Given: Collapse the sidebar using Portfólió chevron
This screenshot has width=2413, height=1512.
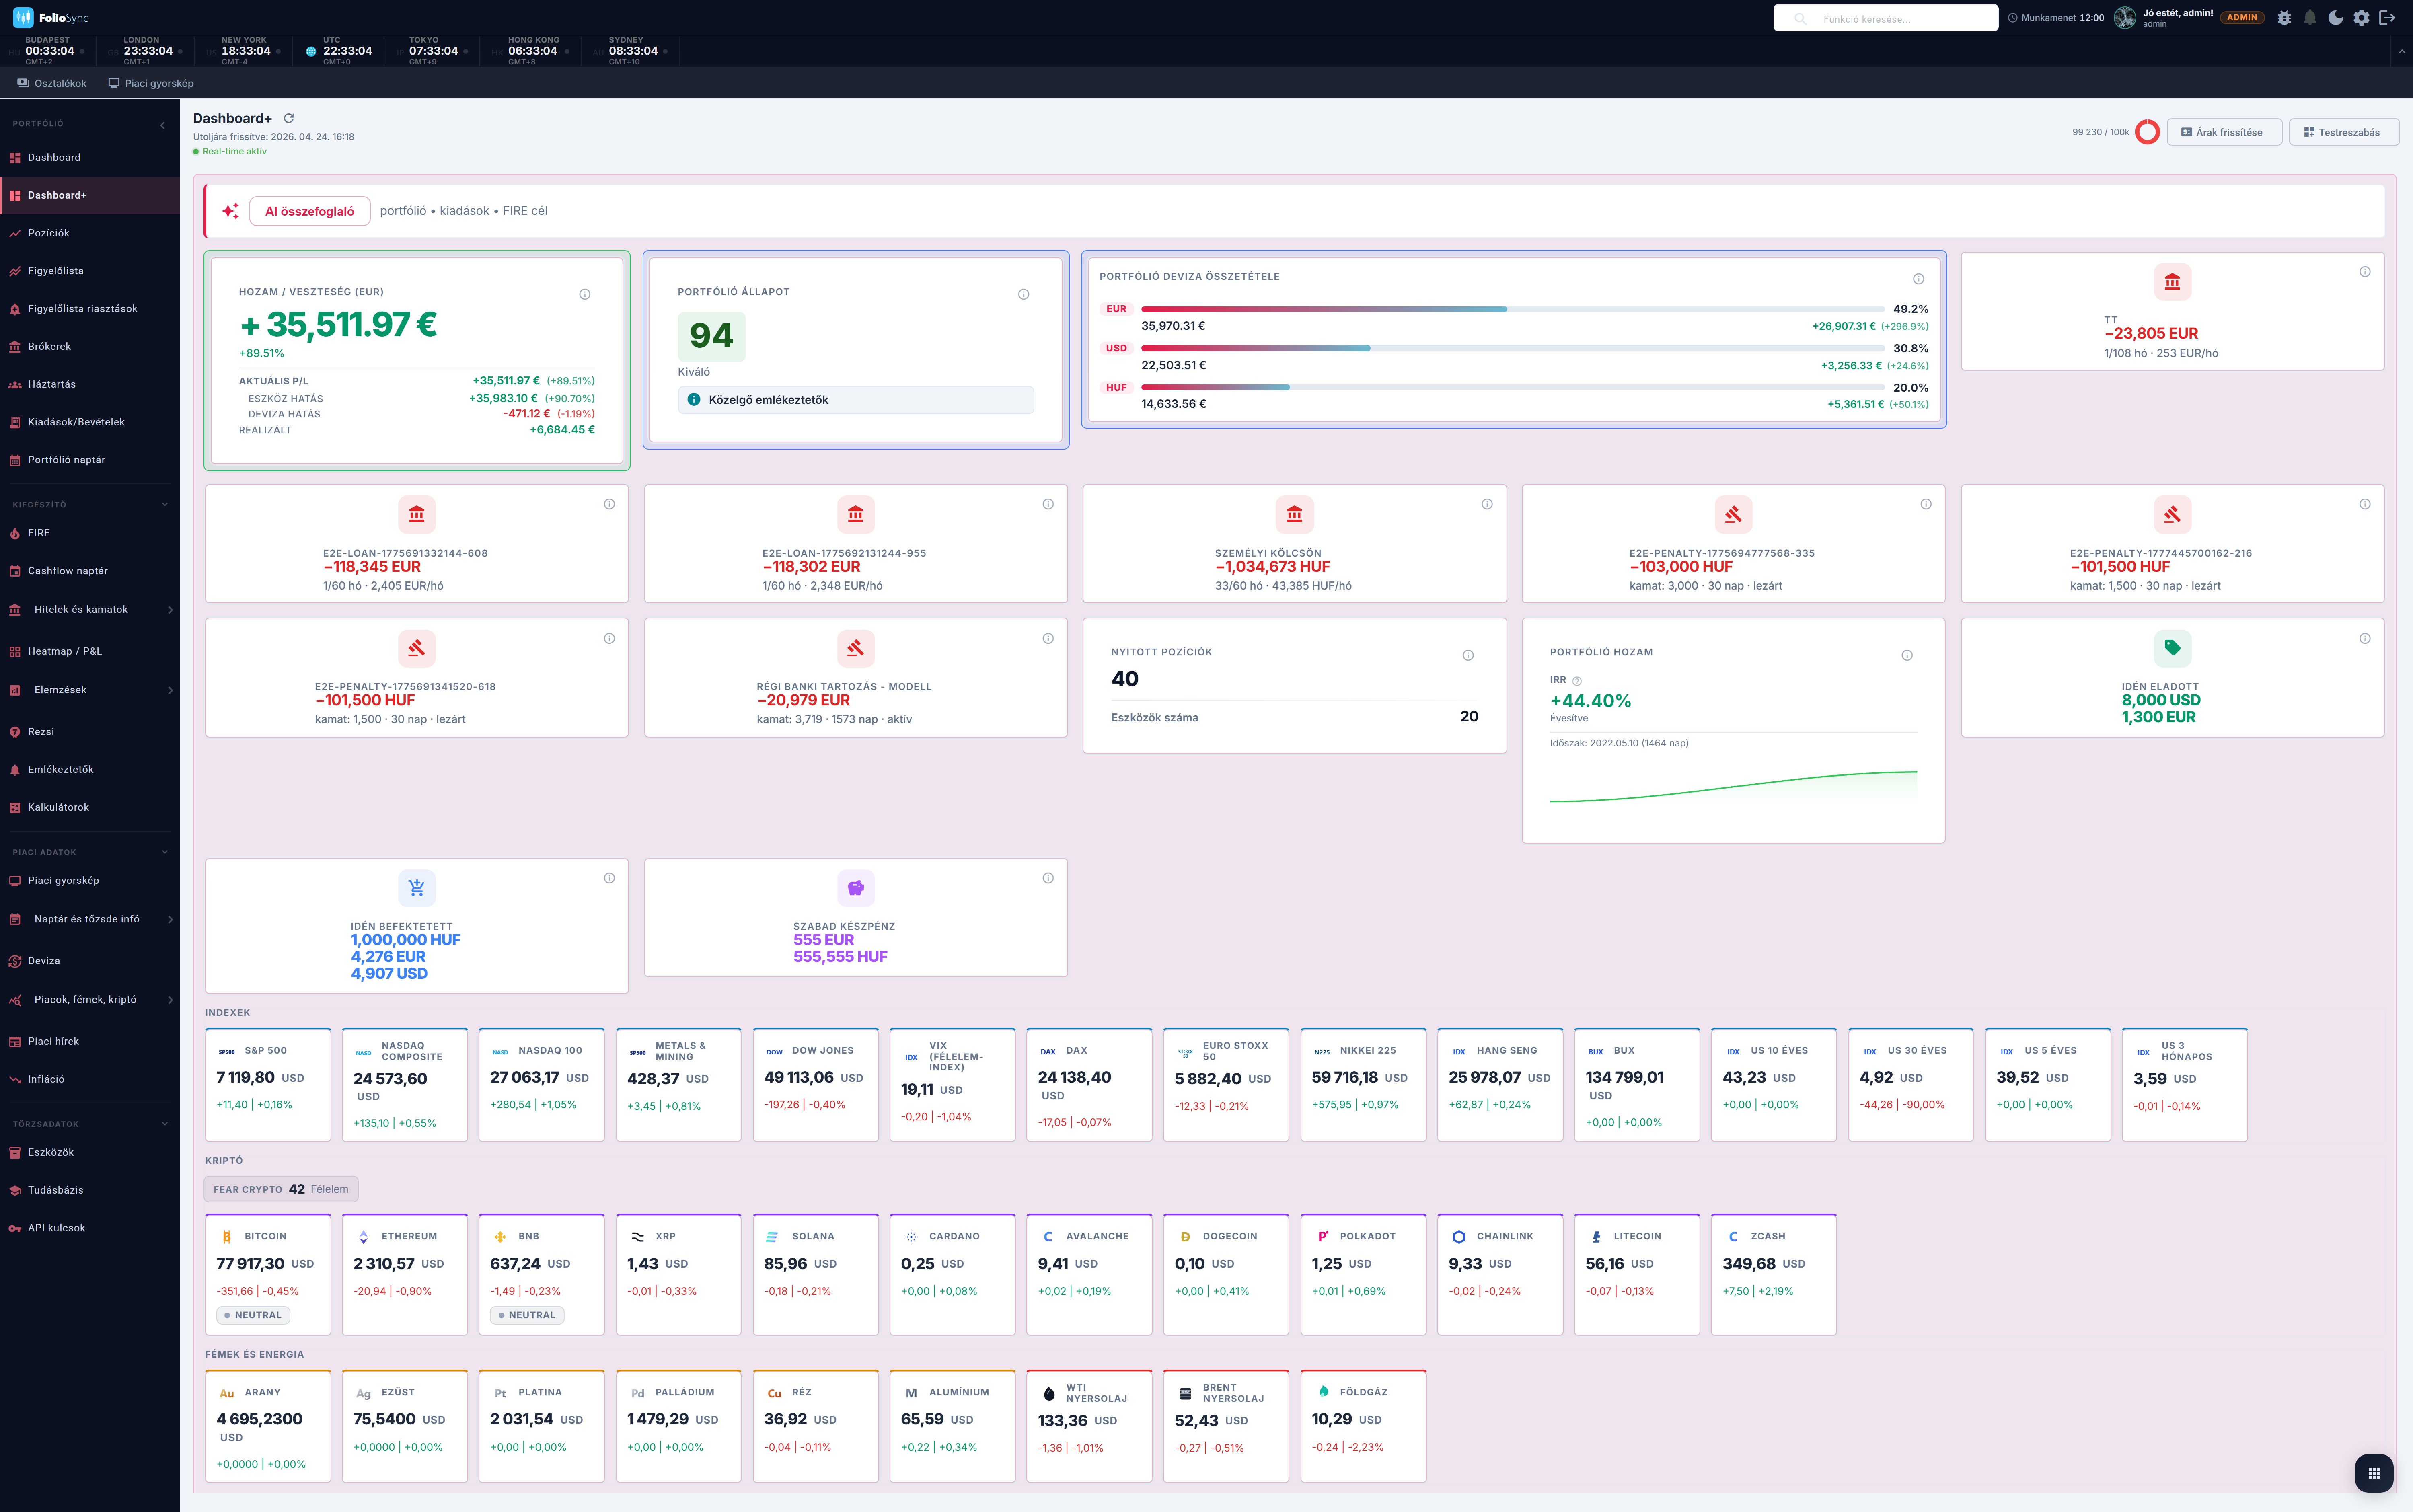Looking at the screenshot, I should [163, 125].
